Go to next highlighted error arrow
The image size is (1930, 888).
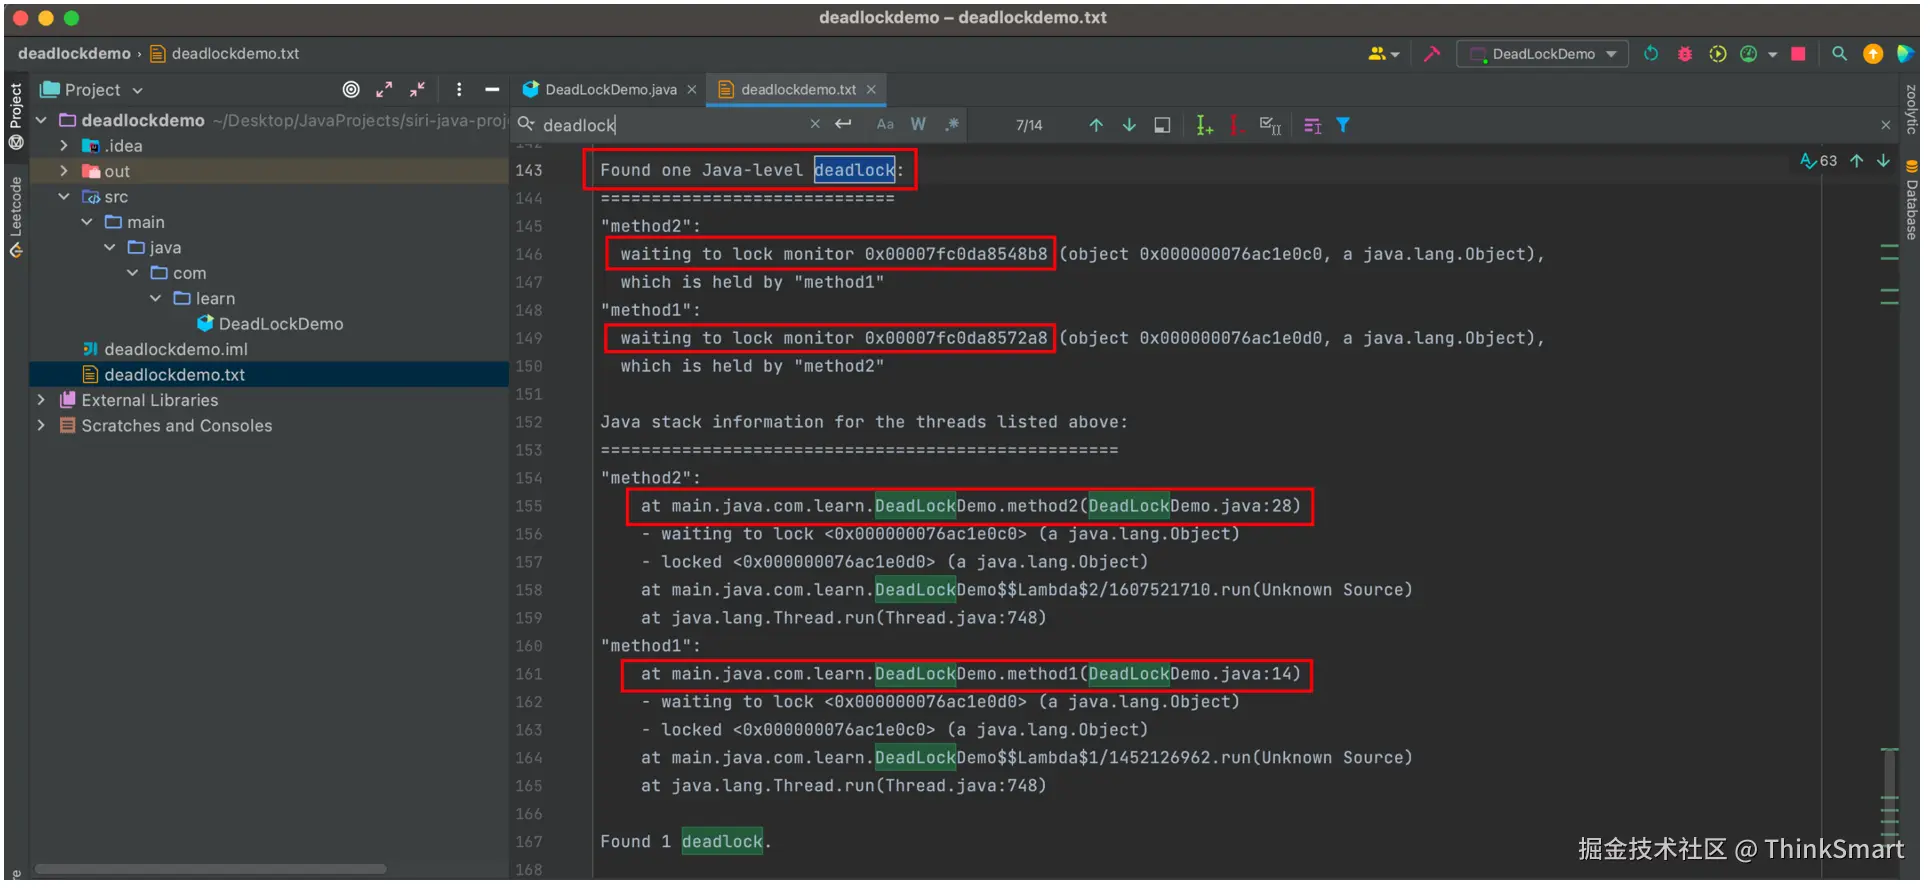pyautogui.click(x=1884, y=161)
